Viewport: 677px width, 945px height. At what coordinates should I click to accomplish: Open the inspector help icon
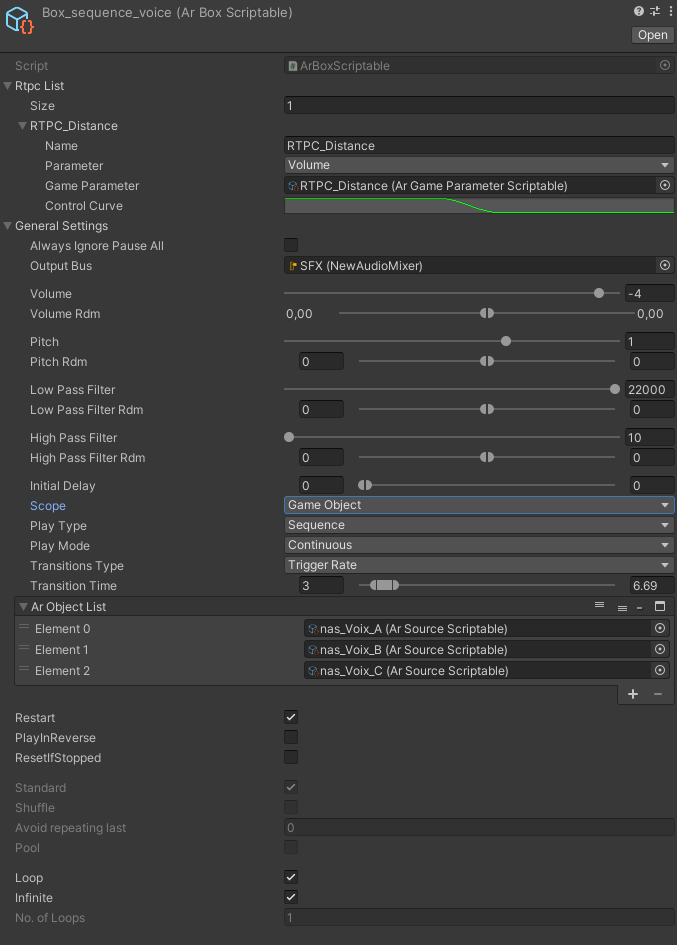point(638,11)
